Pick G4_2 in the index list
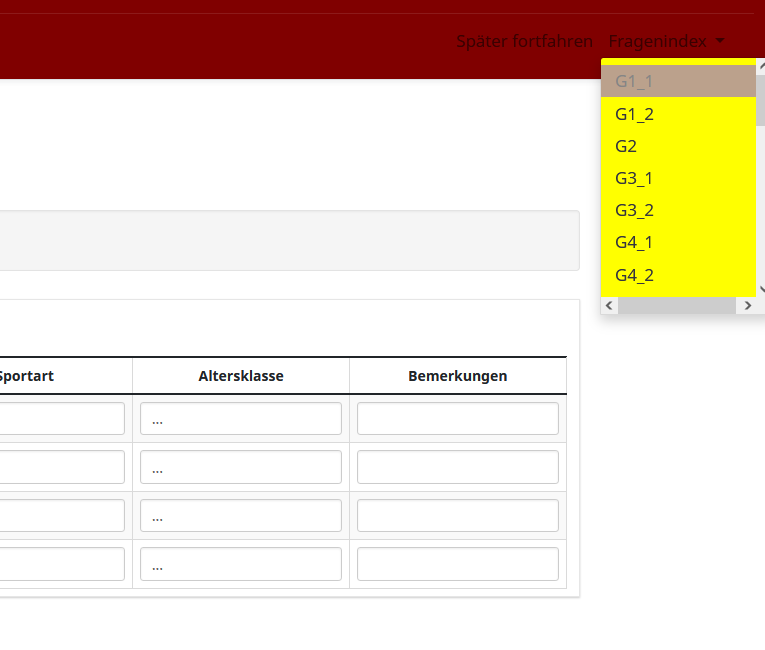This screenshot has width=765, height=650. click(634, 275)
